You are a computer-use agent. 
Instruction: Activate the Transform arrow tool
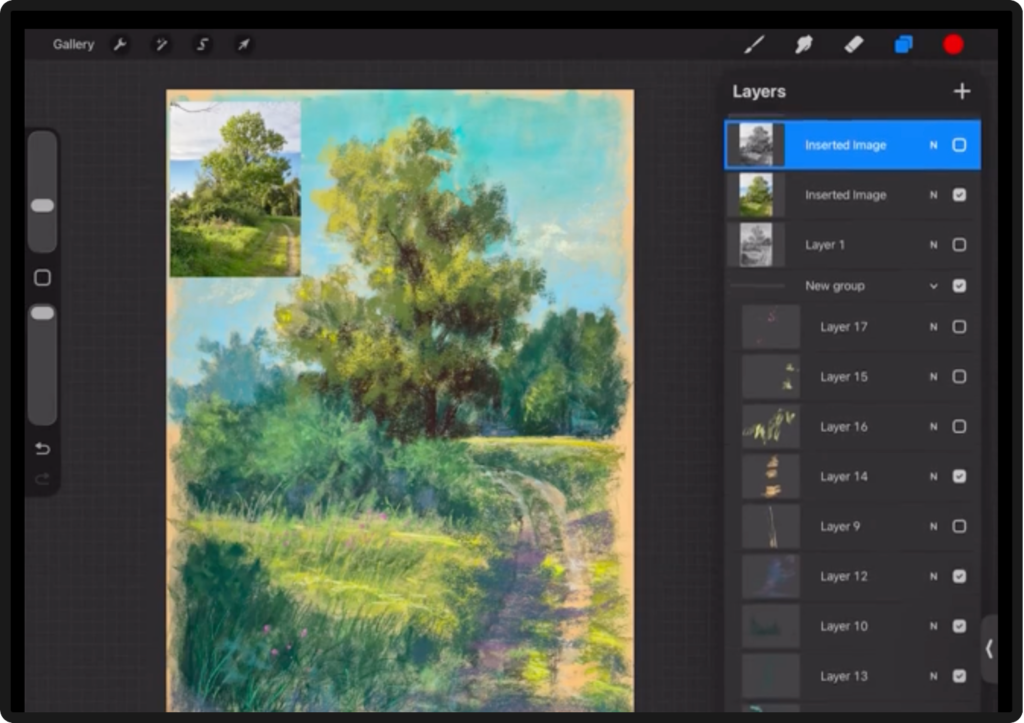click(244, 45)
